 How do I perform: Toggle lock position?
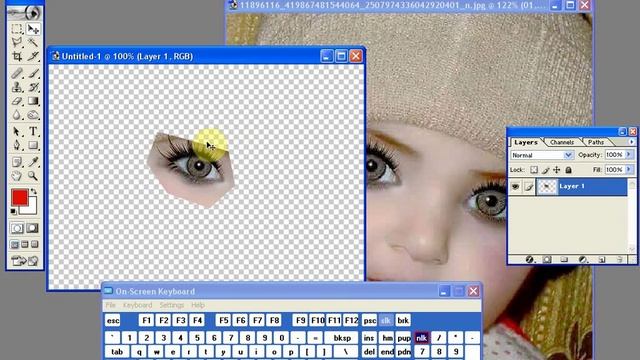(557, 170)
